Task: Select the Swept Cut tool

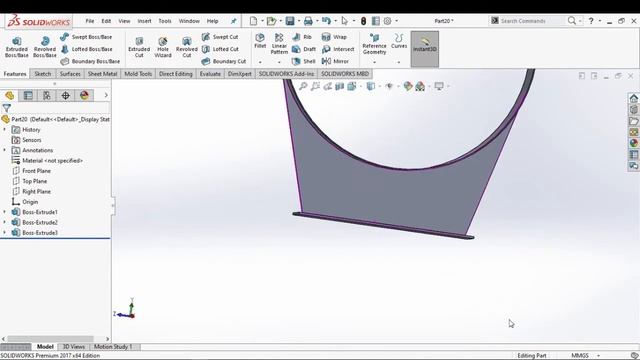Action: pos(220,37)
